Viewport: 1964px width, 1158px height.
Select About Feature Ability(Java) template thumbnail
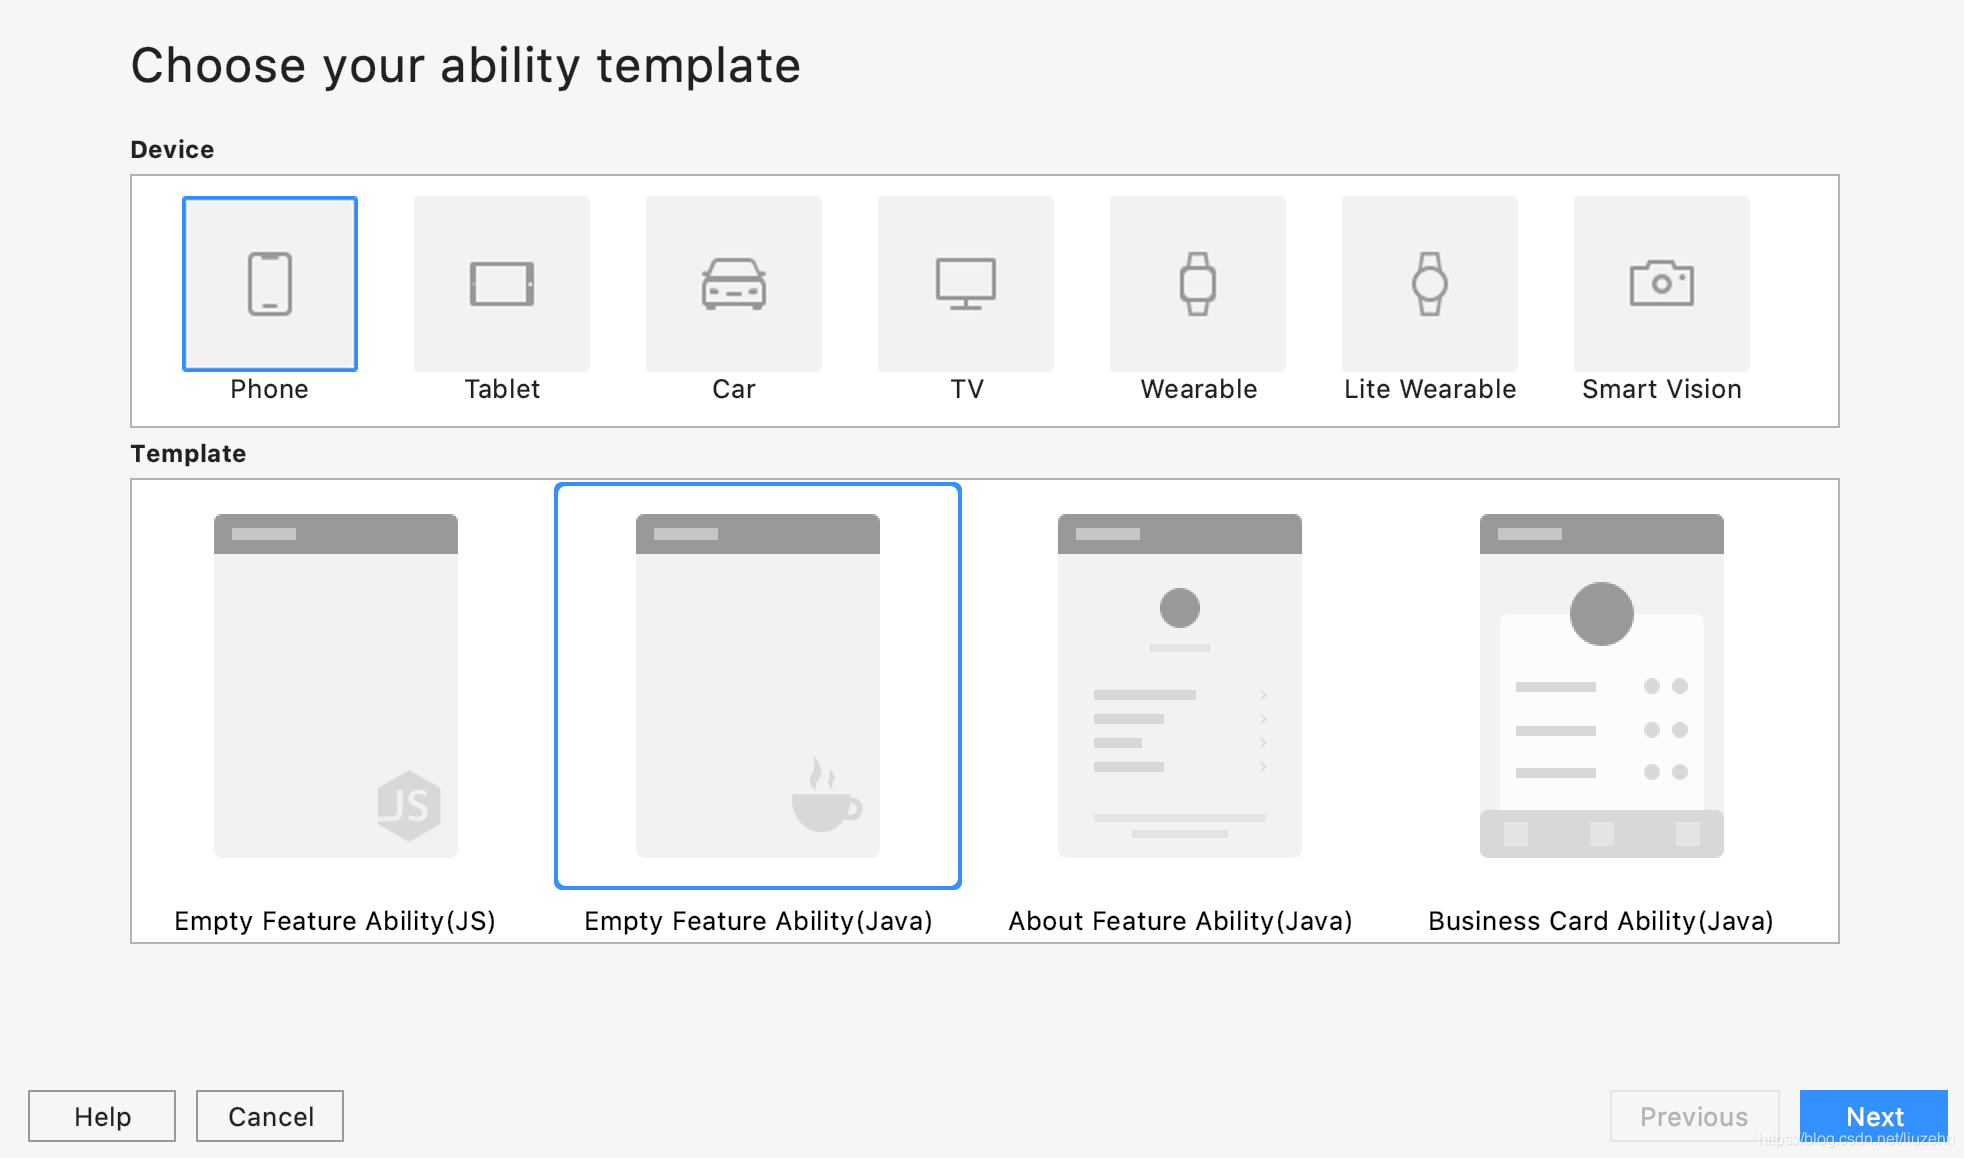[1180, 686]
